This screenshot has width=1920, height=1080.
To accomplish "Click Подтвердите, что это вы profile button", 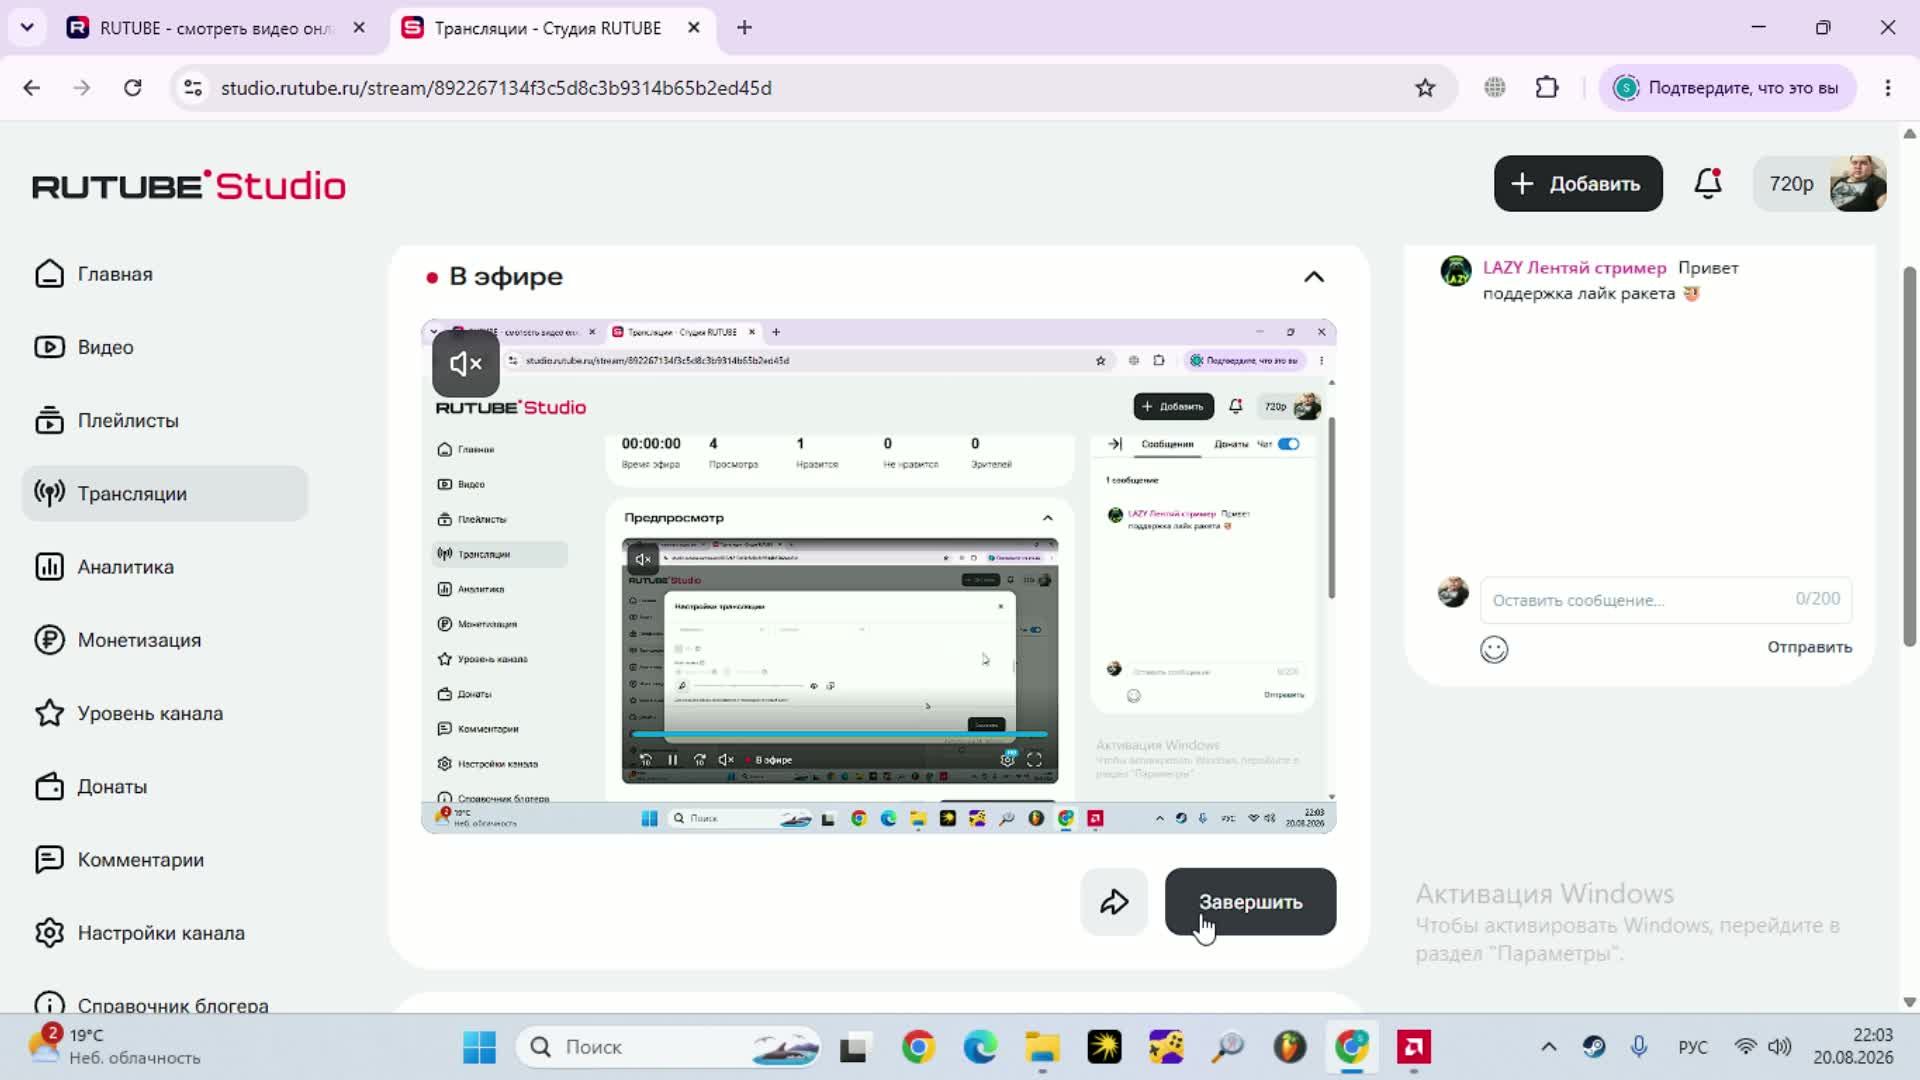I will pos(1728,88).
